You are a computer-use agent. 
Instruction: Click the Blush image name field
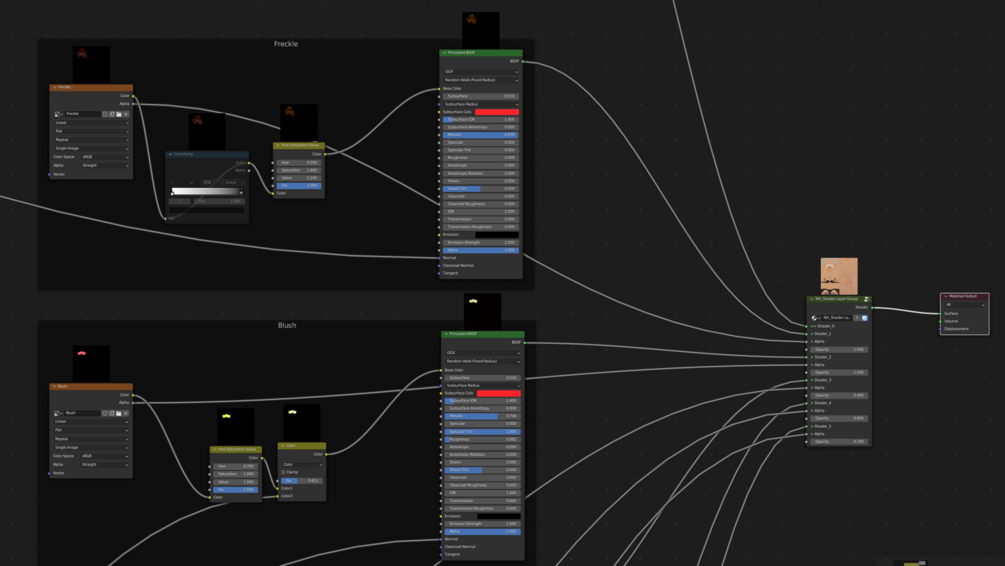83,413
